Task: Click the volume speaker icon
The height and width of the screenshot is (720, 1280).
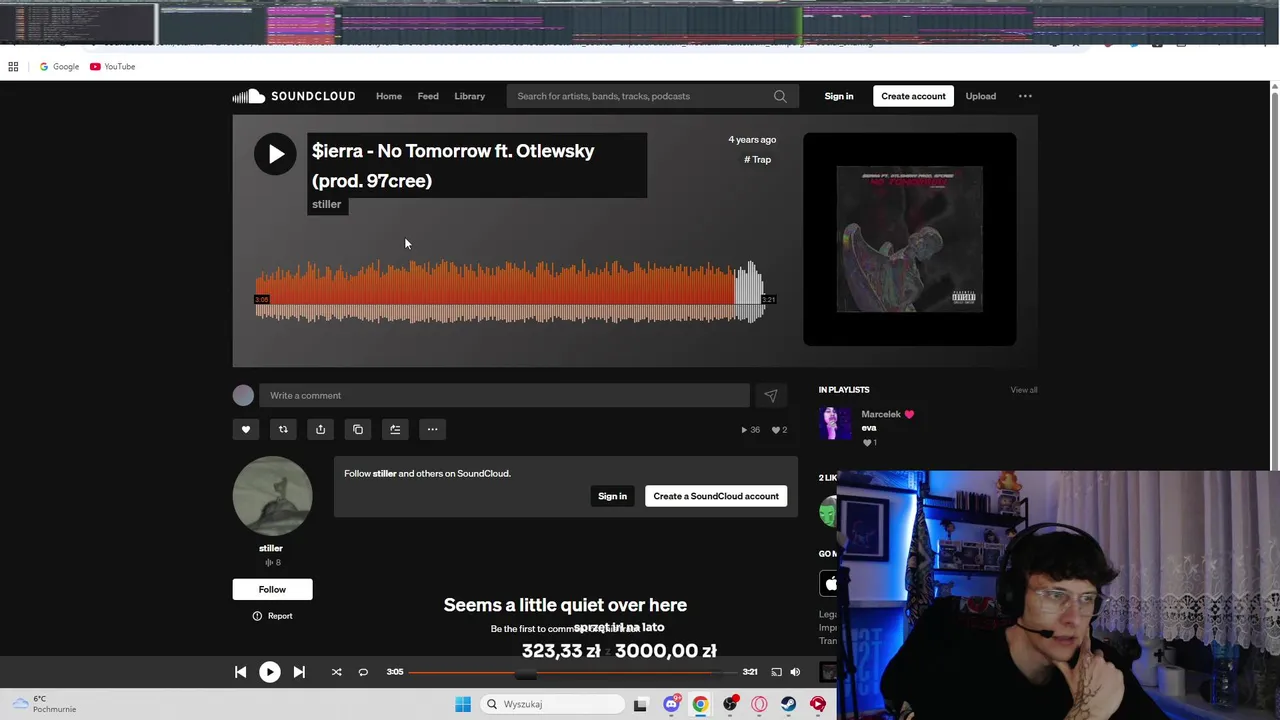Action: (x=795, y=672)
